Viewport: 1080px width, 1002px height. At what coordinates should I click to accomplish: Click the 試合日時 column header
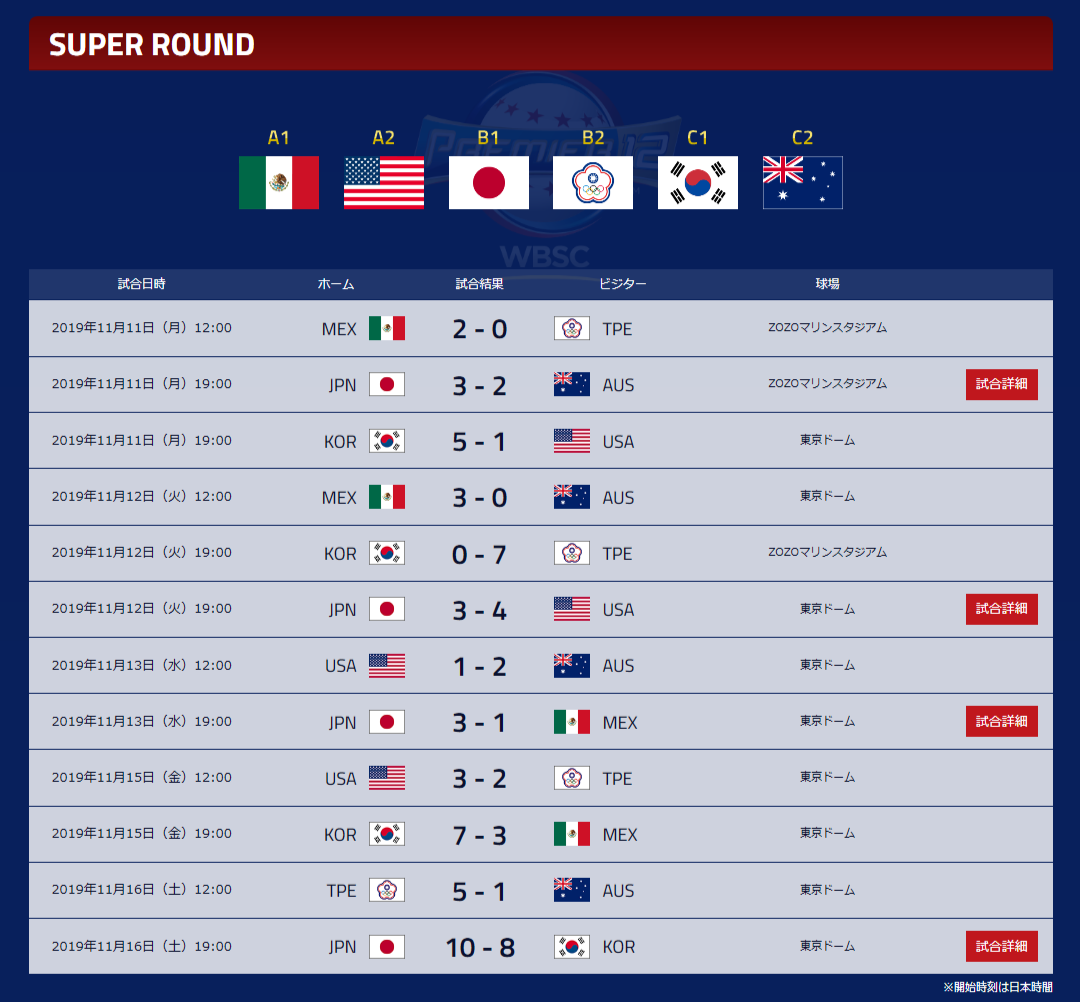click(x=142, y=284)
